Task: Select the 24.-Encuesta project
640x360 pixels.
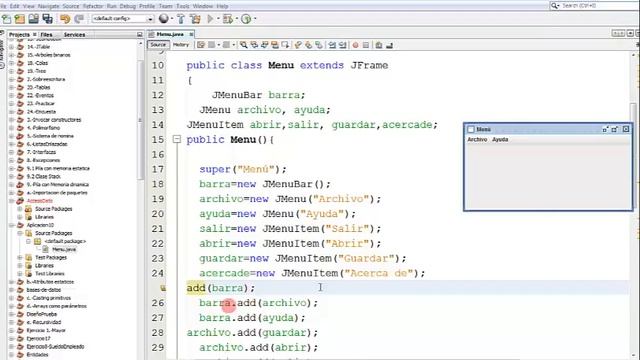Action: [41, 111]
